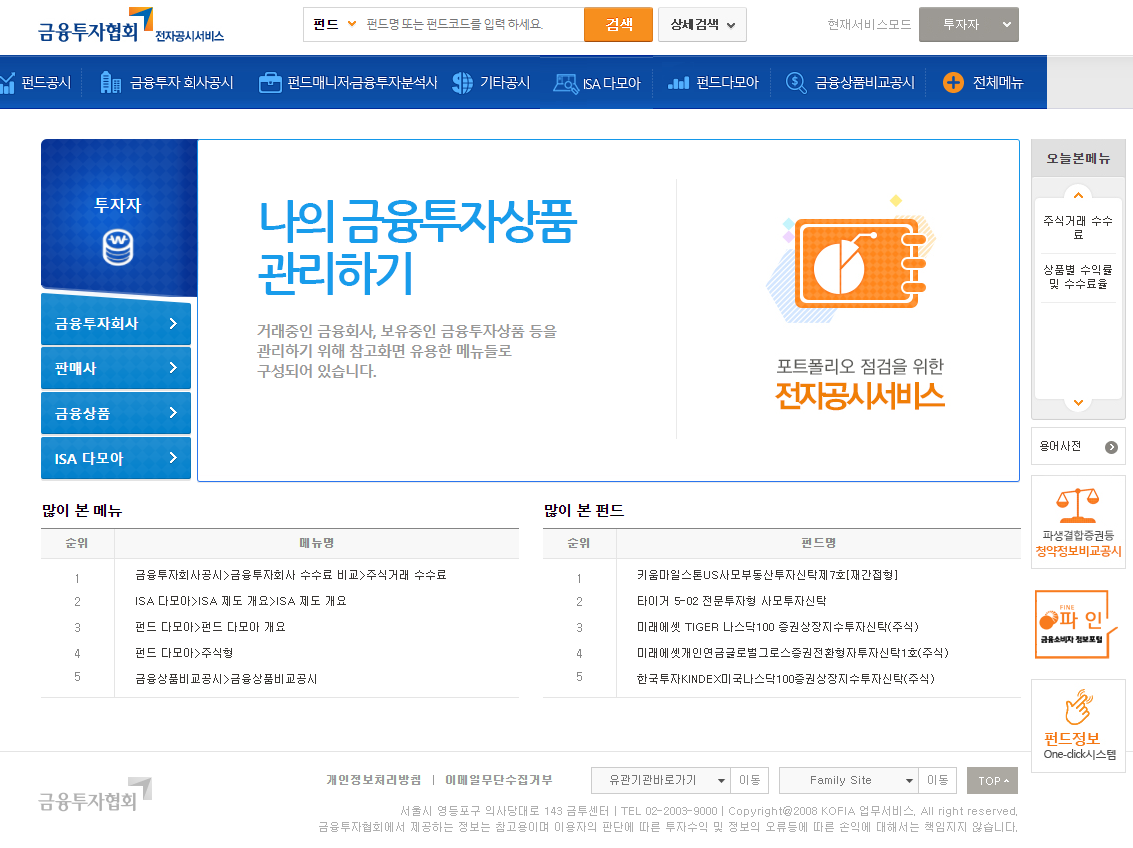Open the 투자자 service mode dropdown
Image resolution: width=1133 pixels, height=848 pixels.
click(968, 25)
